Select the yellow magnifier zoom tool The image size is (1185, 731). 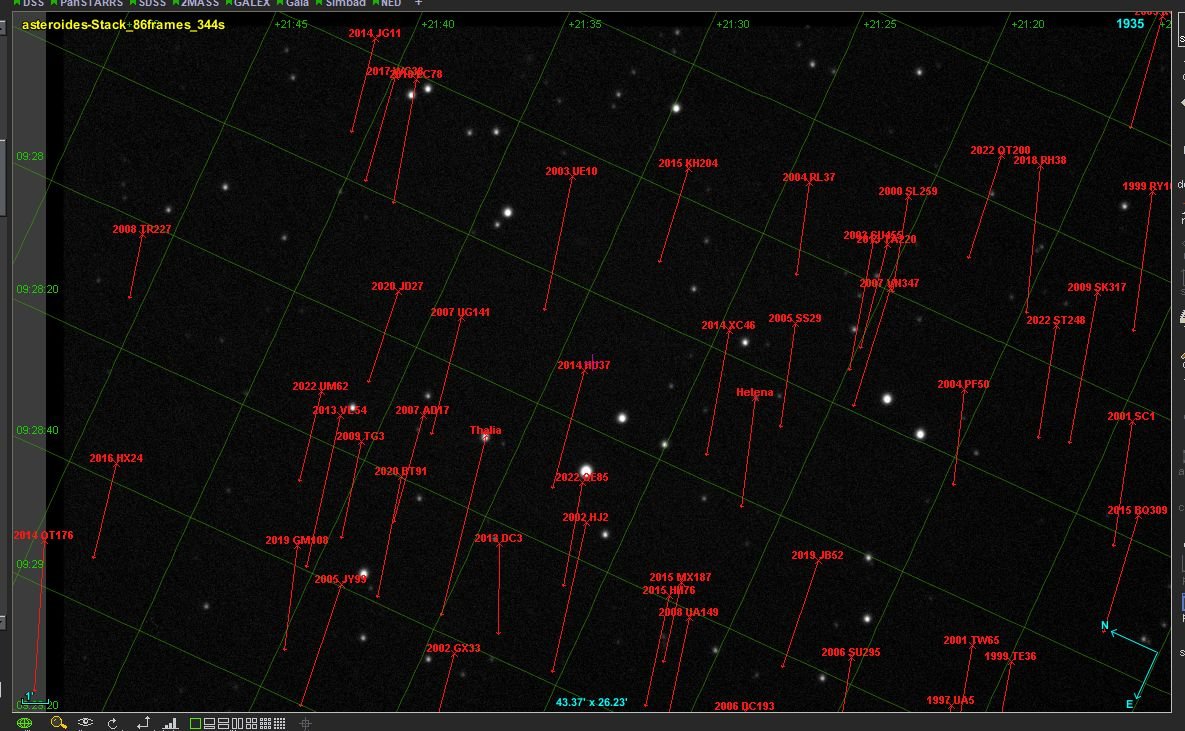59,723
